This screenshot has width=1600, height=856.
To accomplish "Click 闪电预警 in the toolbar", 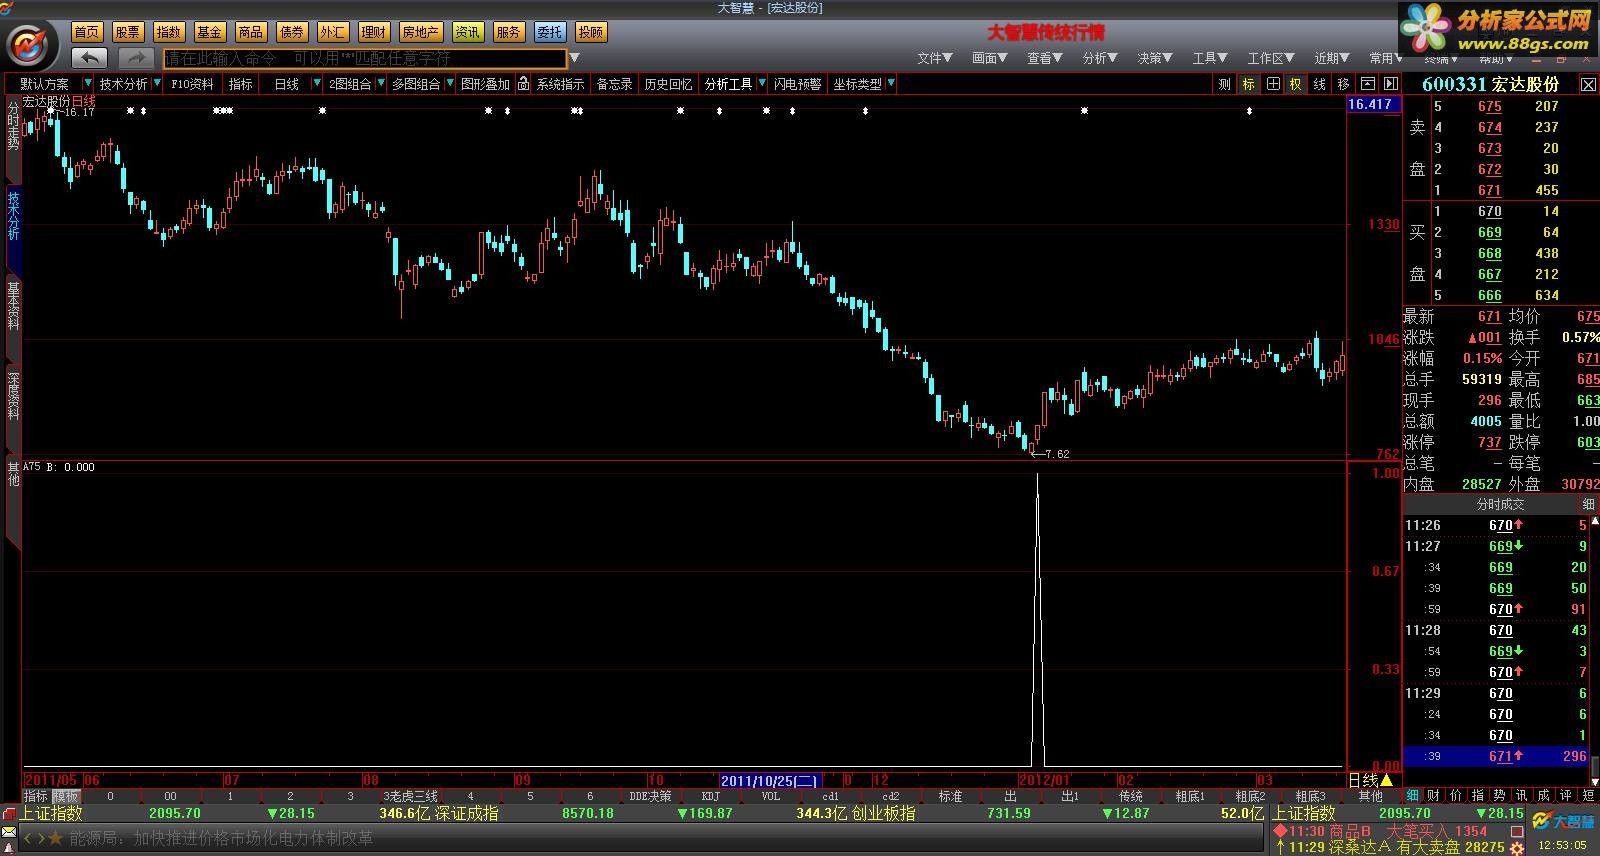I will pos(798,84).
